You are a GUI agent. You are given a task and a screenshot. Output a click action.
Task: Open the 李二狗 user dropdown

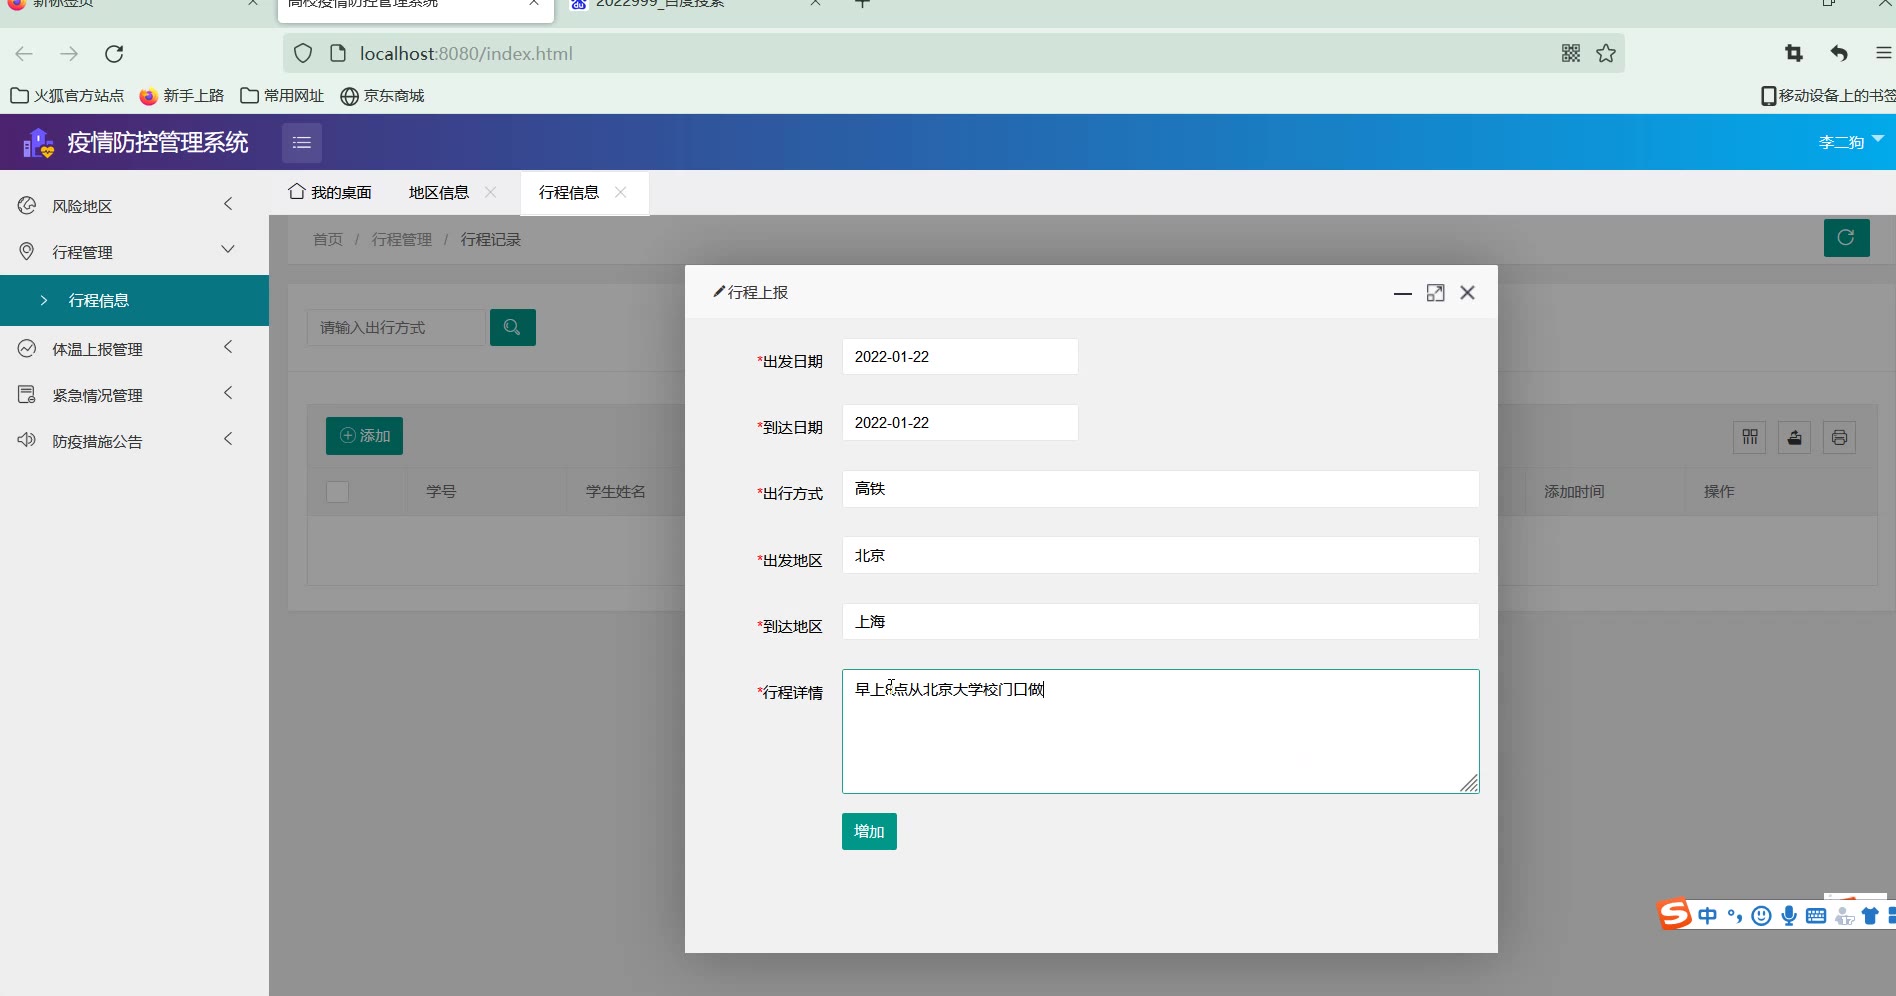point(1850,142)
